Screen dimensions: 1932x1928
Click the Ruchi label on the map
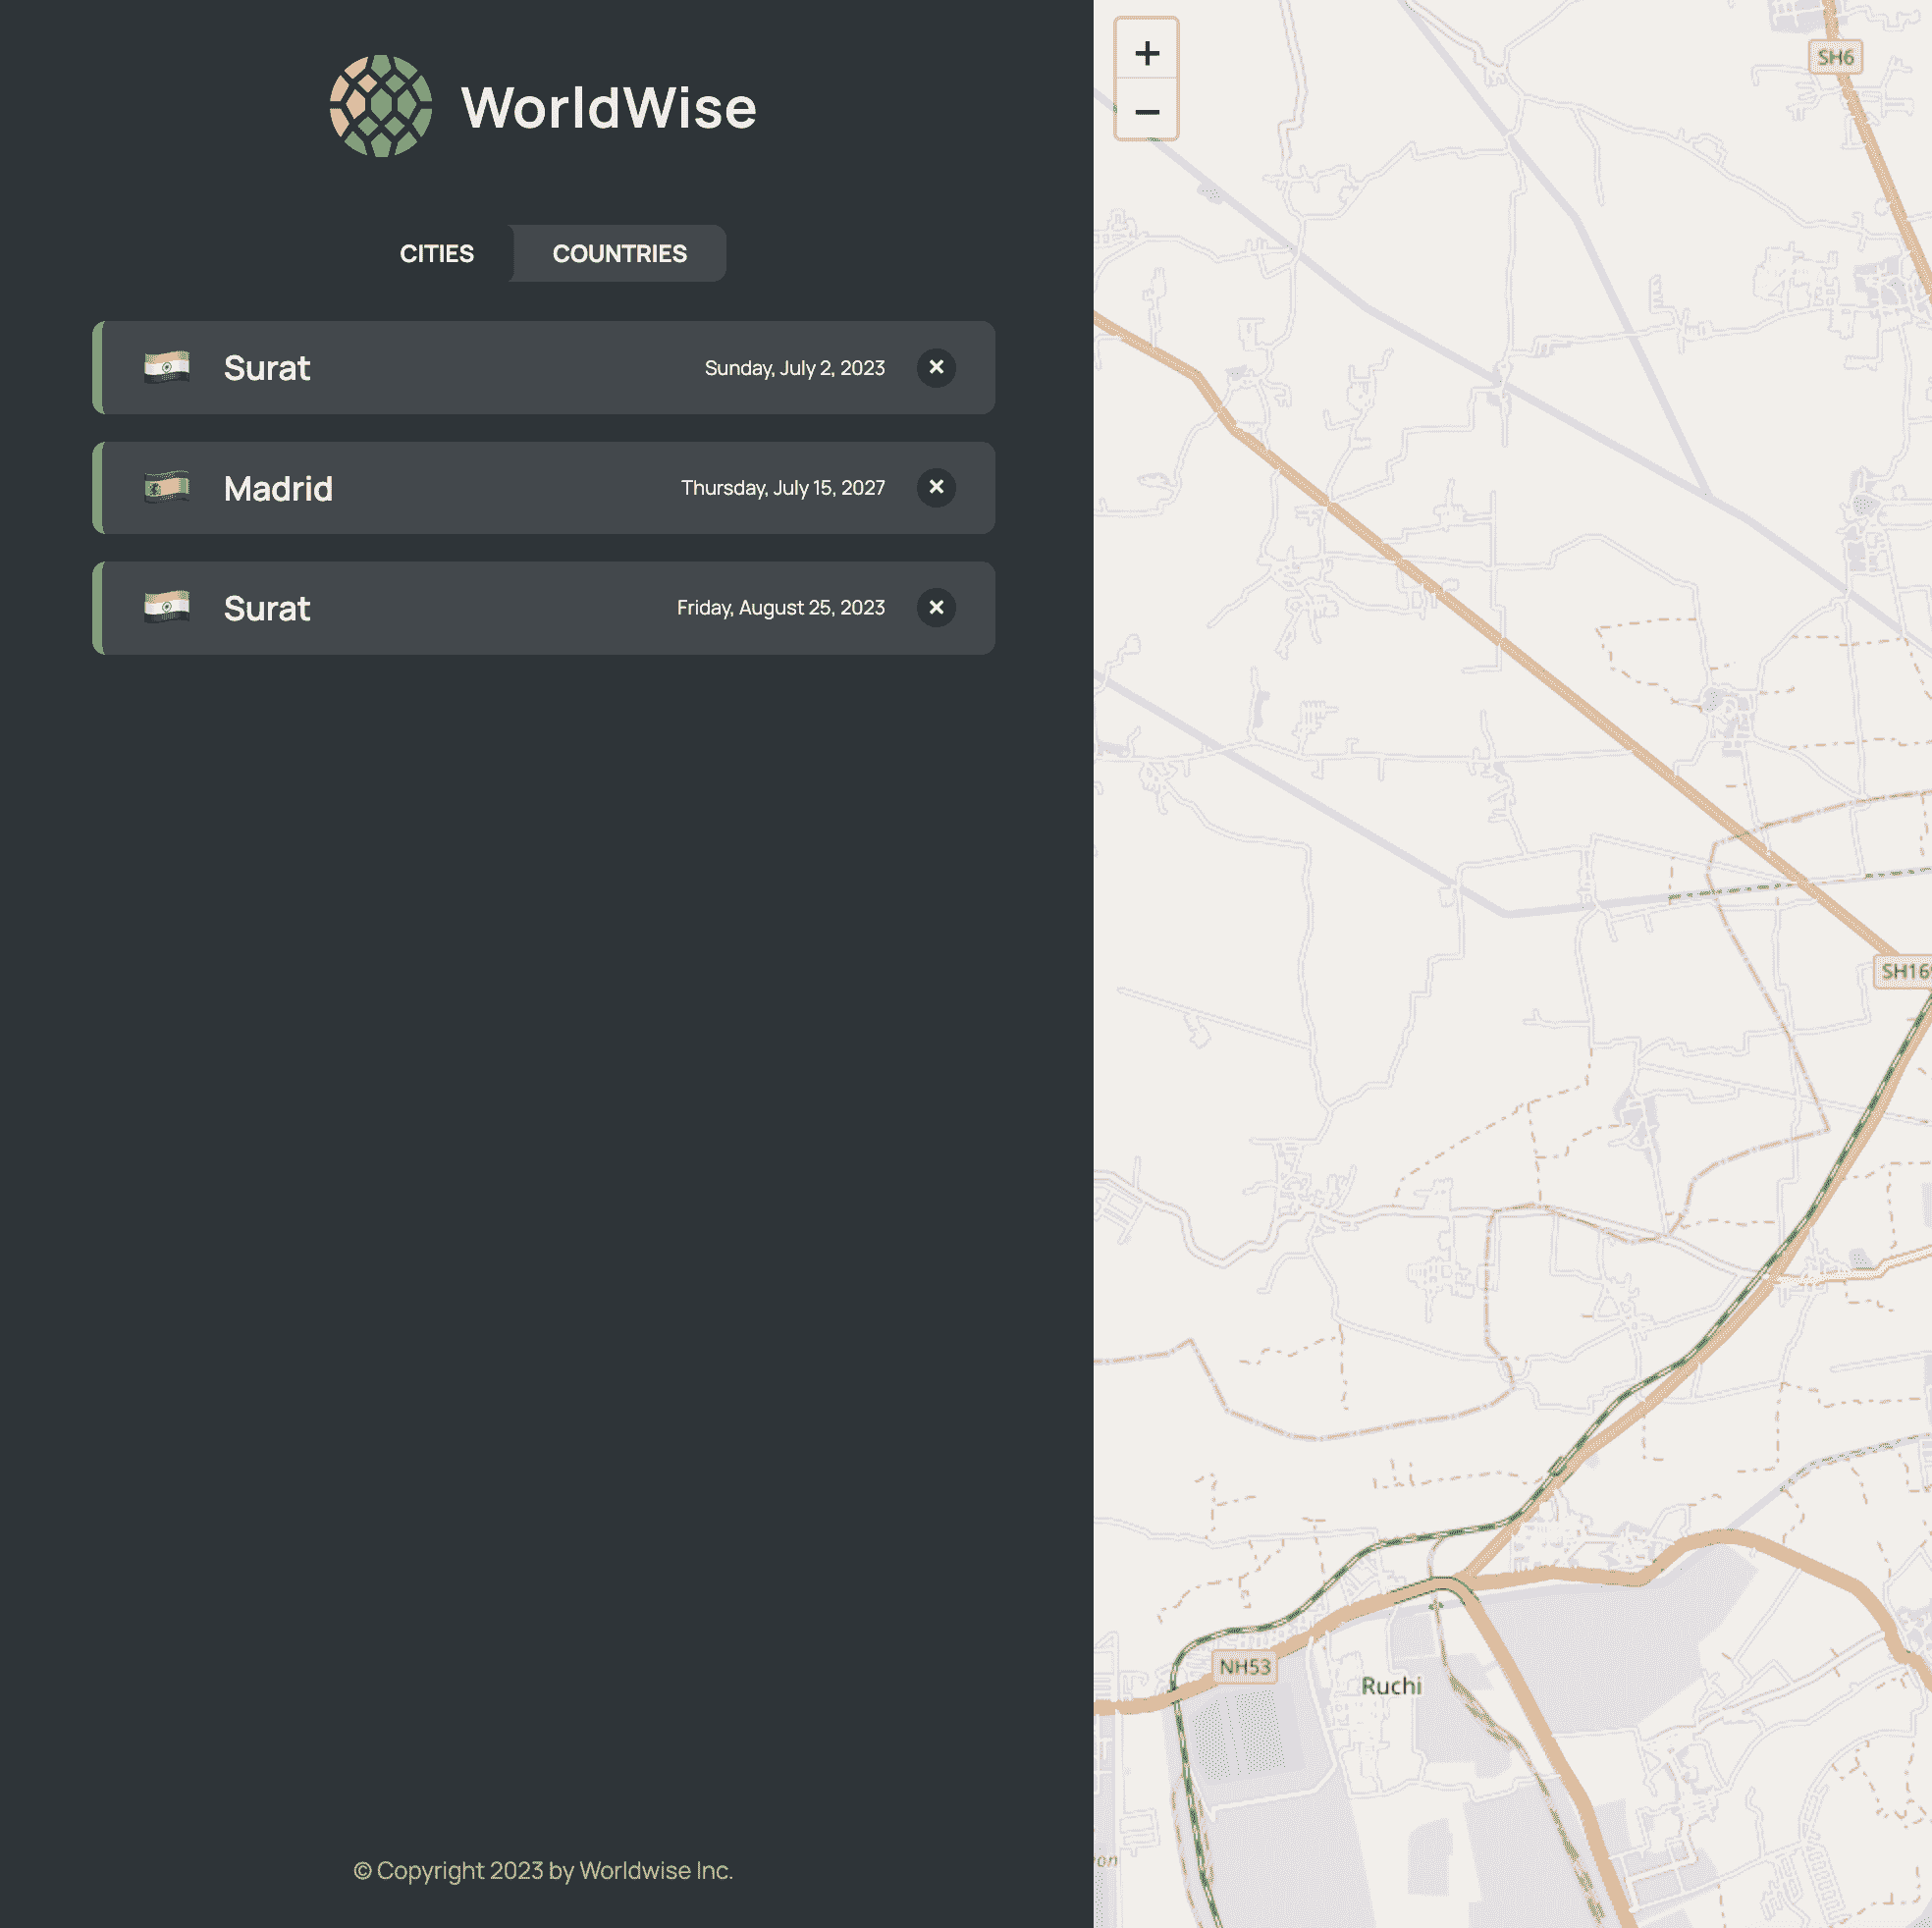point(1394,1686)
